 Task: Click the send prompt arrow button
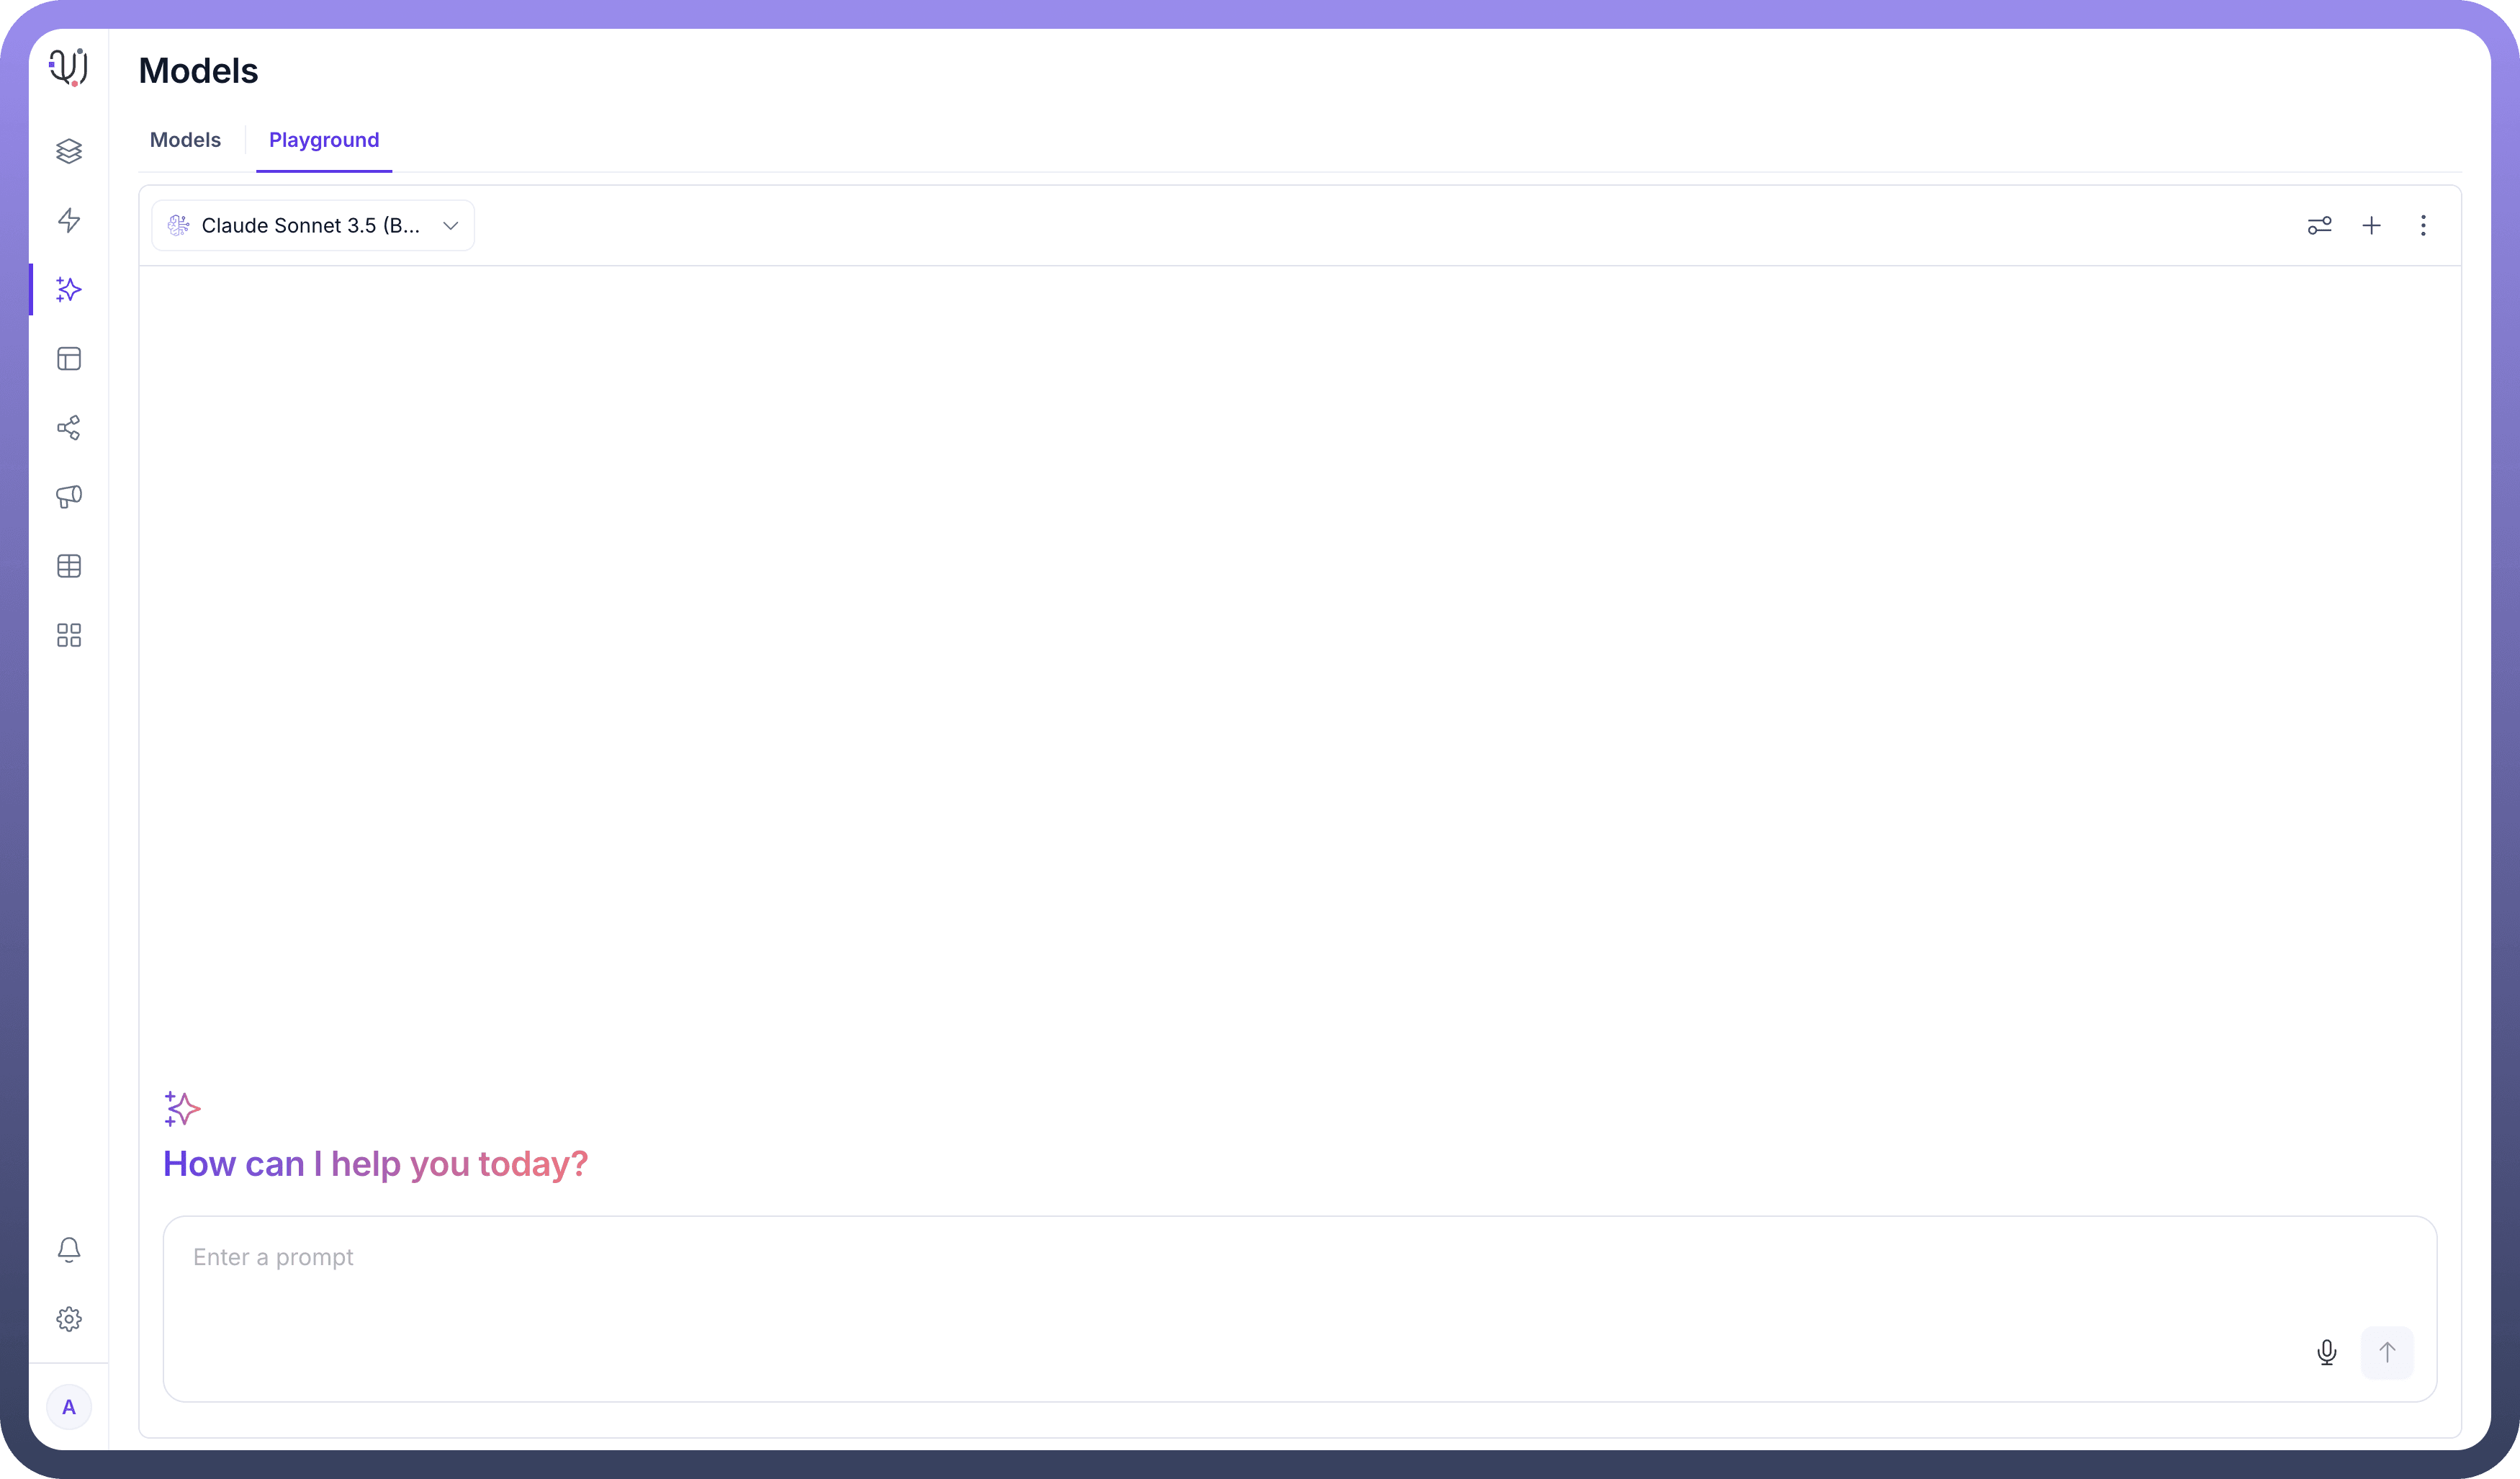2387,1353
